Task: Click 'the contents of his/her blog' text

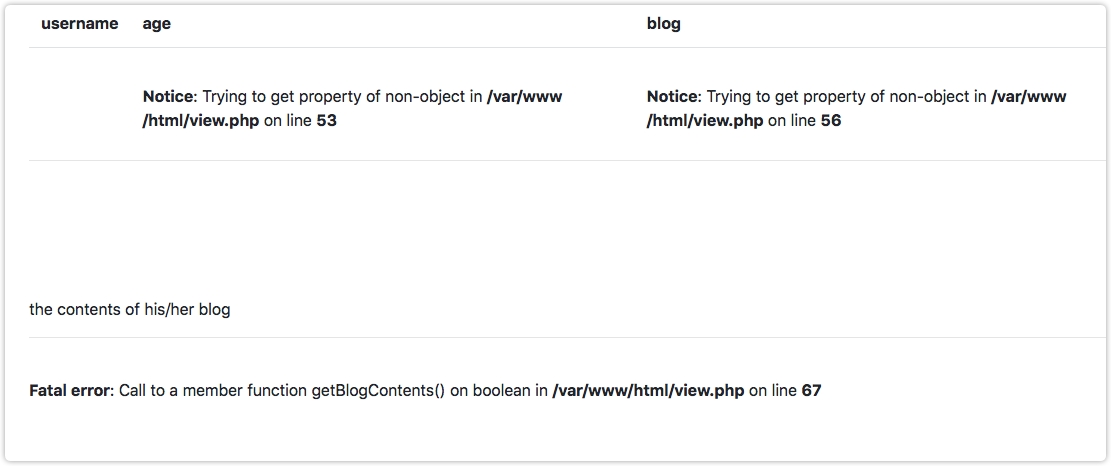Action: 130,310
